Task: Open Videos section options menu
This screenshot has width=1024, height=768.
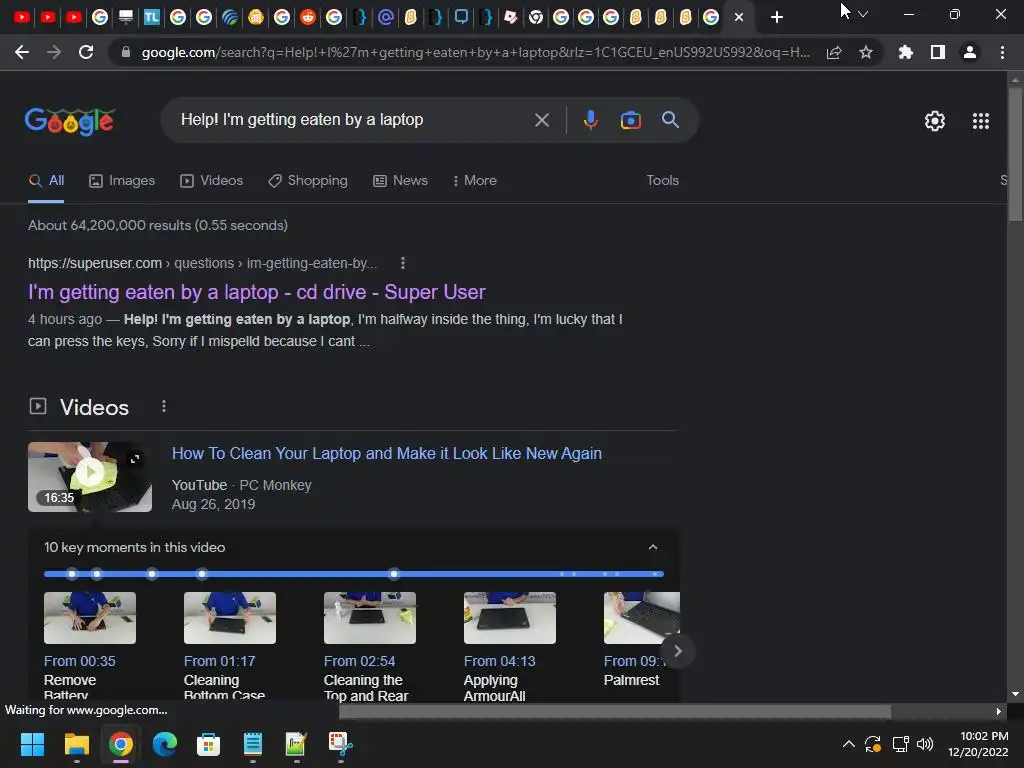Action: pos(164,406)
